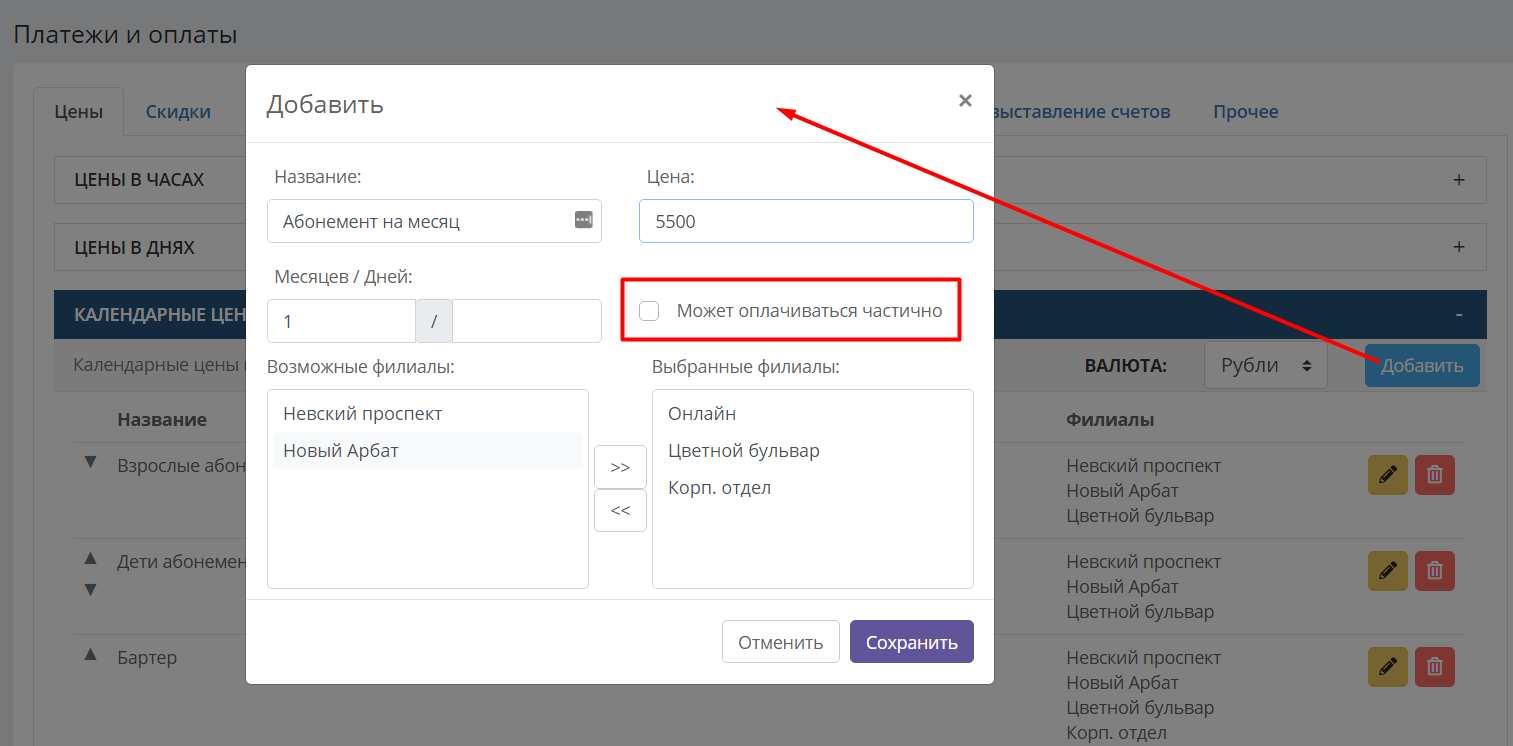Screen dimensions: 1513x746
Task: Edit the Дети абонемент row with pencil icon
Action: pos(1387,570)
